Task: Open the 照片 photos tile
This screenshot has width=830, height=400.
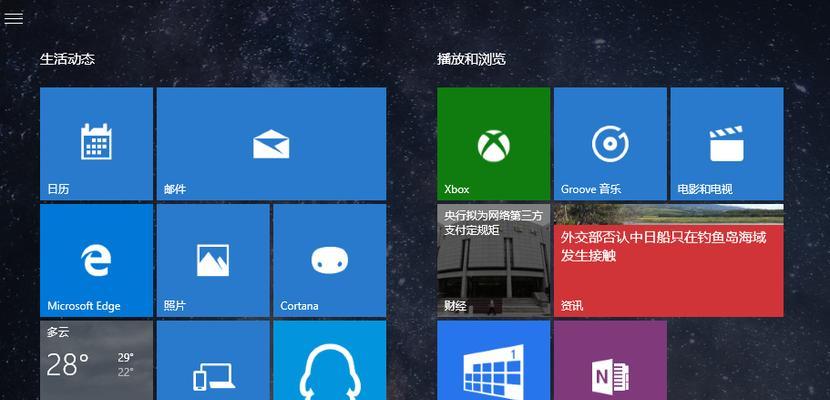Action: point(213,260)
